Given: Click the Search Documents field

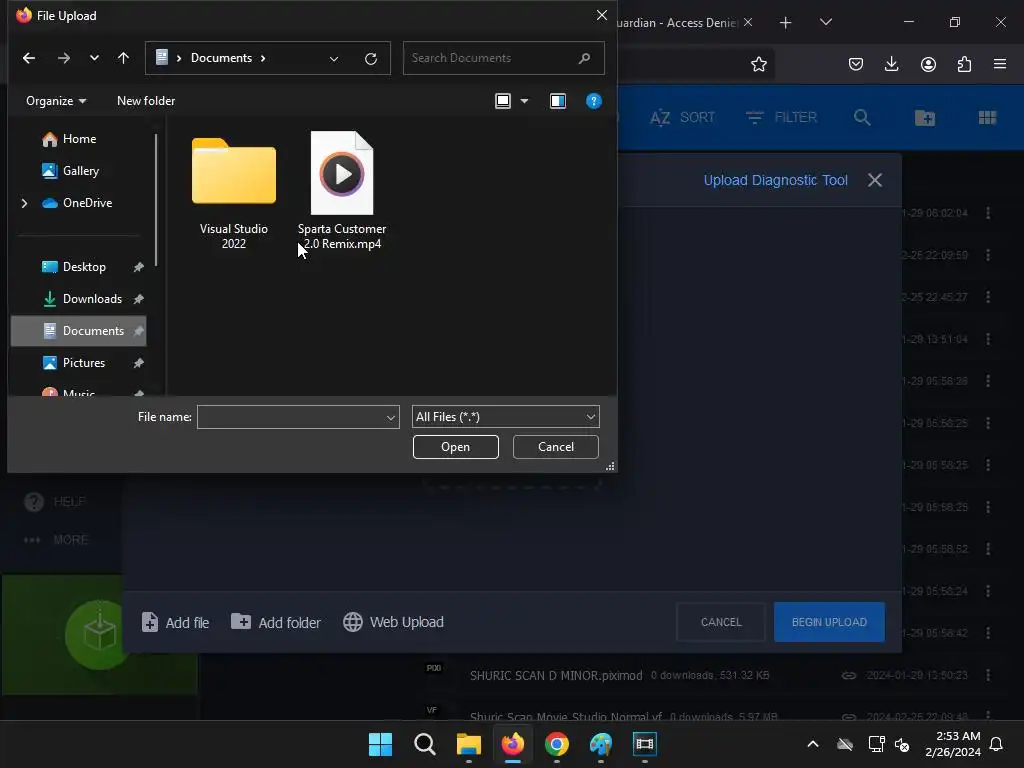Looking at the screenshot, I should [503, 58].
